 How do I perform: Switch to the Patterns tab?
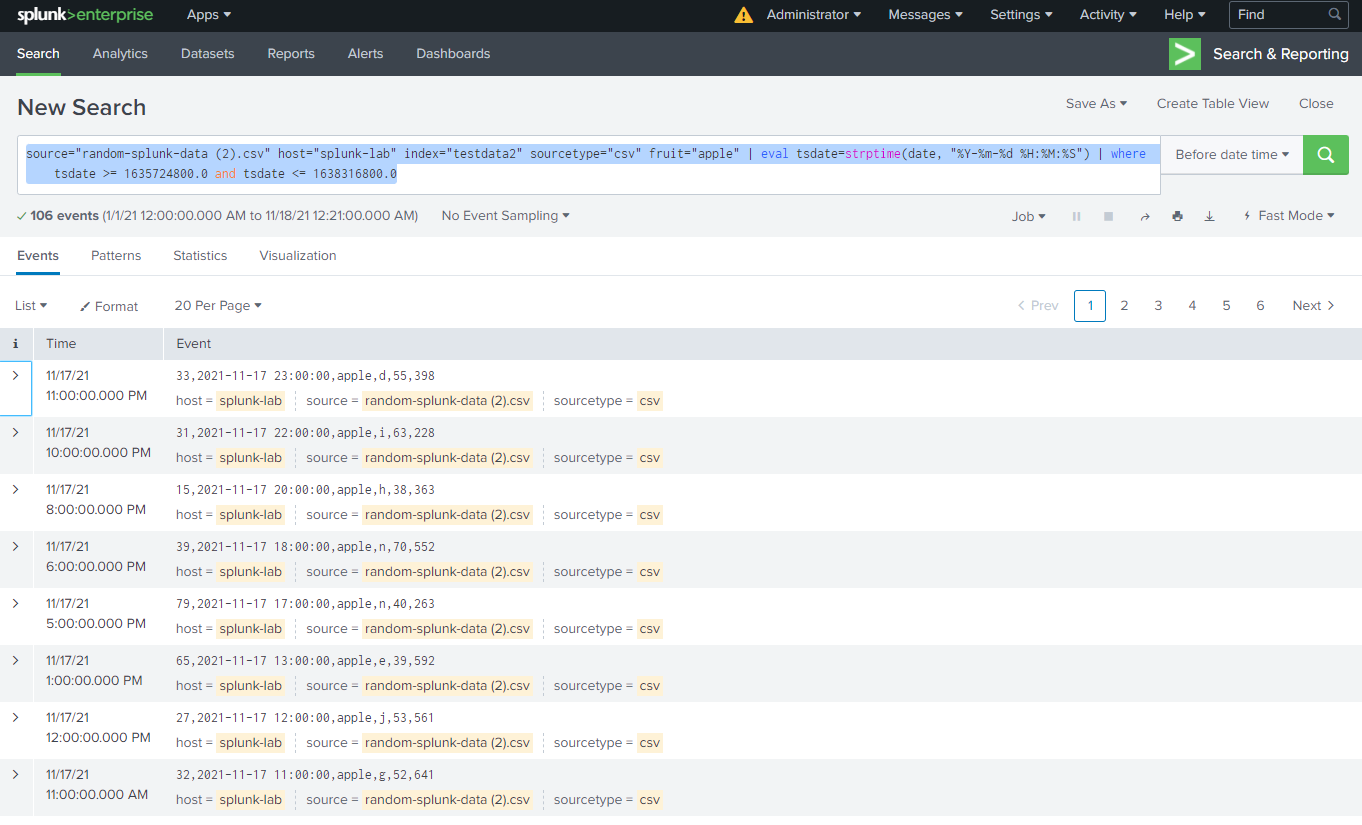(116, 256)
